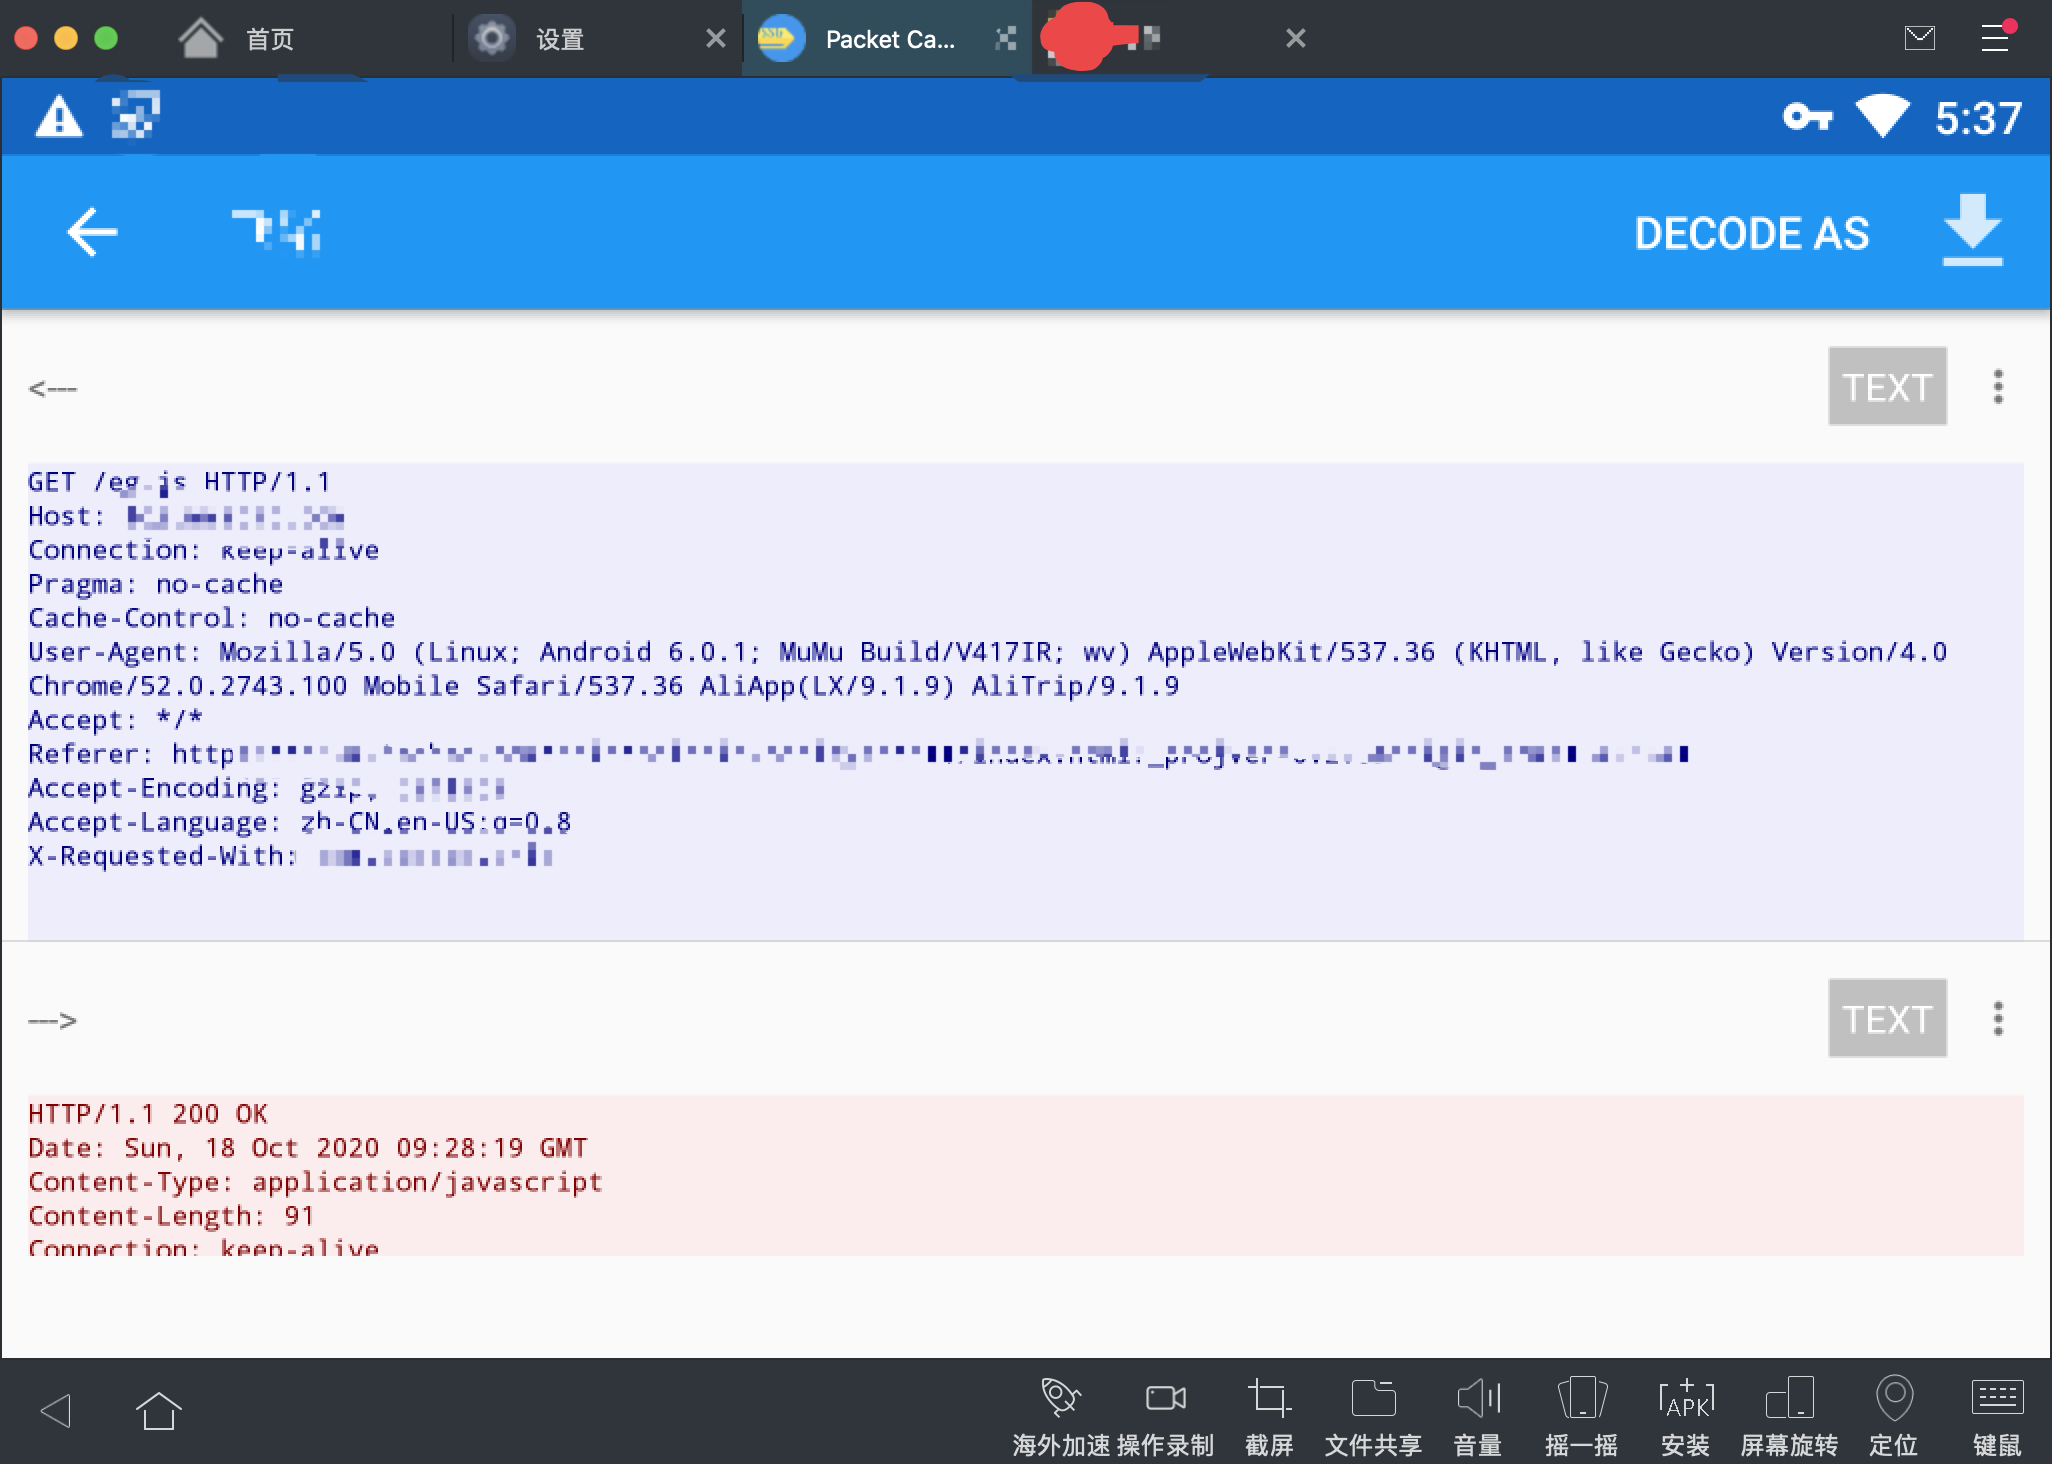Tap Android back triangle in bottom bar

pyautogui.click(x=55, y=1410)
